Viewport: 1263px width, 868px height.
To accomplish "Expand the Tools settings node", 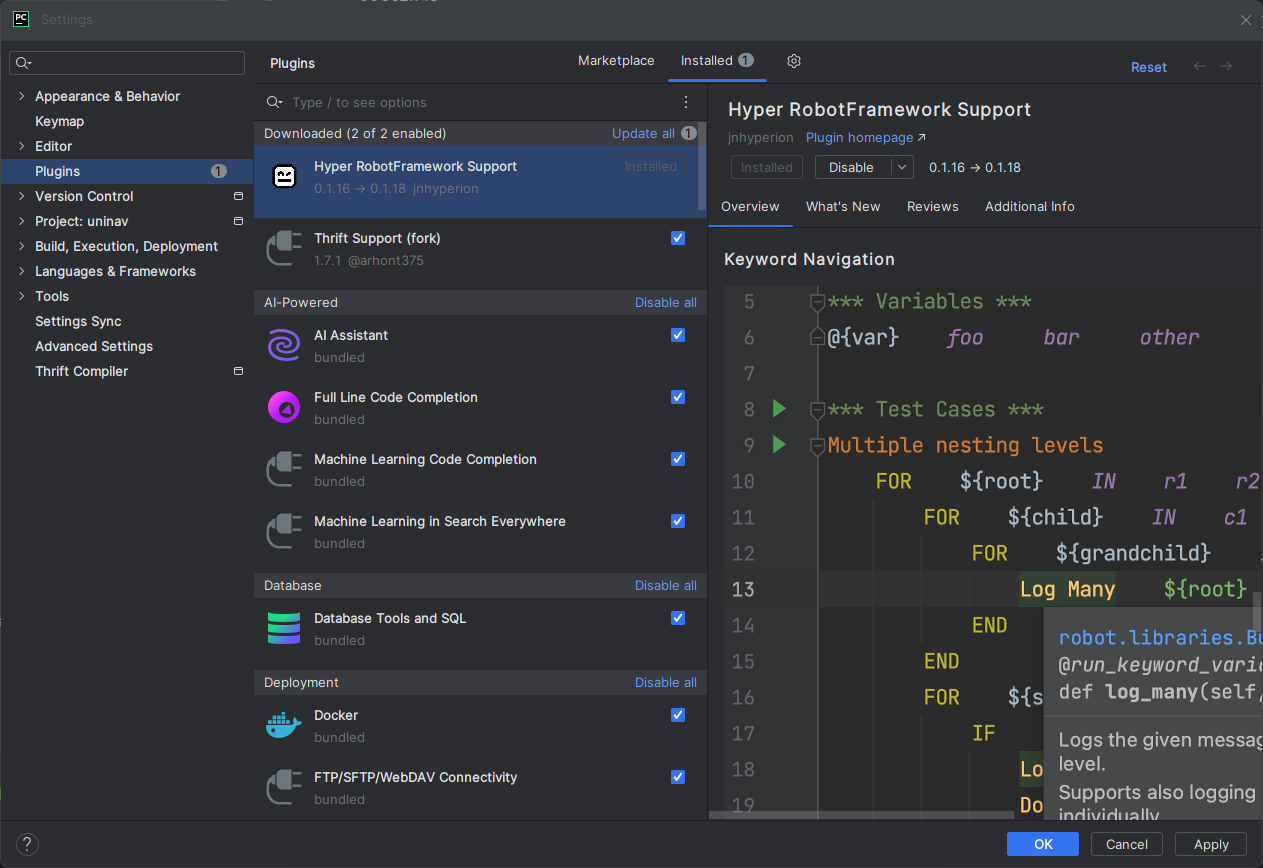I will (22, 296).
